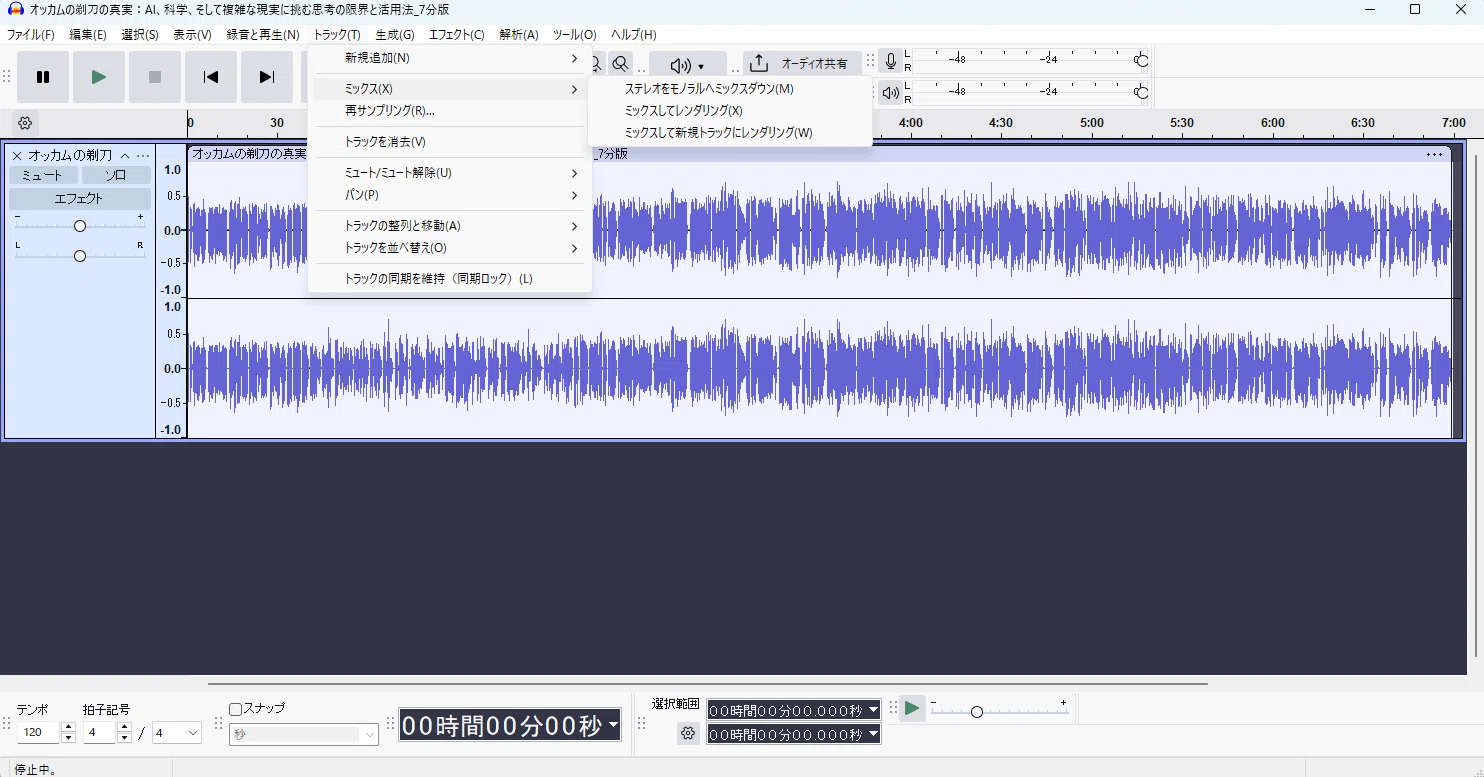Open the track panel three-dot menu
The height and width of the screenshot is (777, 1484).
pos(143,156)
